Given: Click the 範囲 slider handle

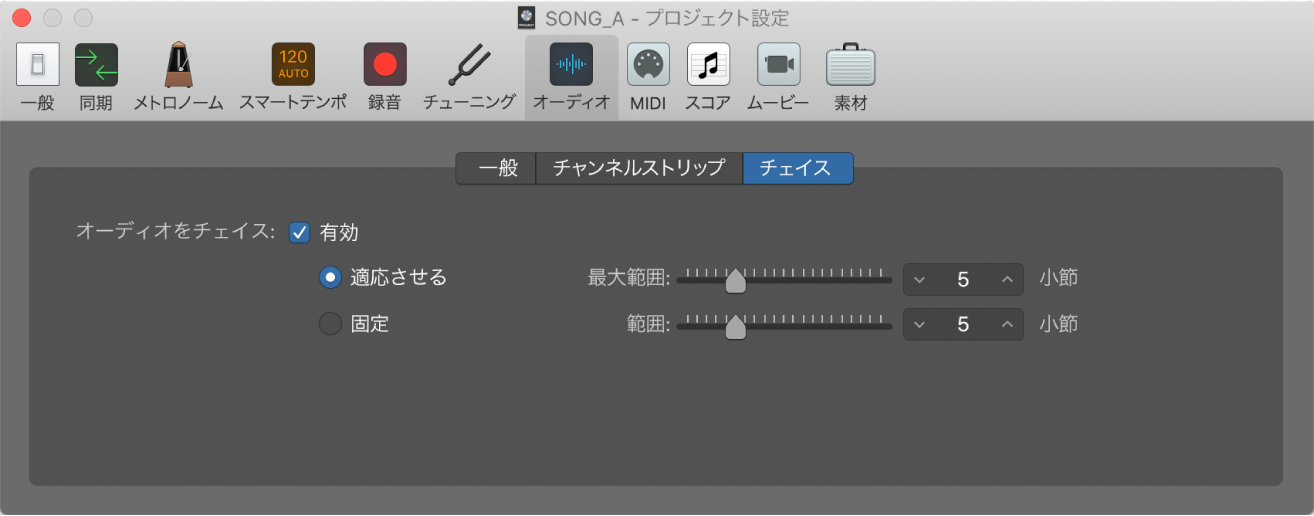Looking at the screenshot, I should [735, 328].
